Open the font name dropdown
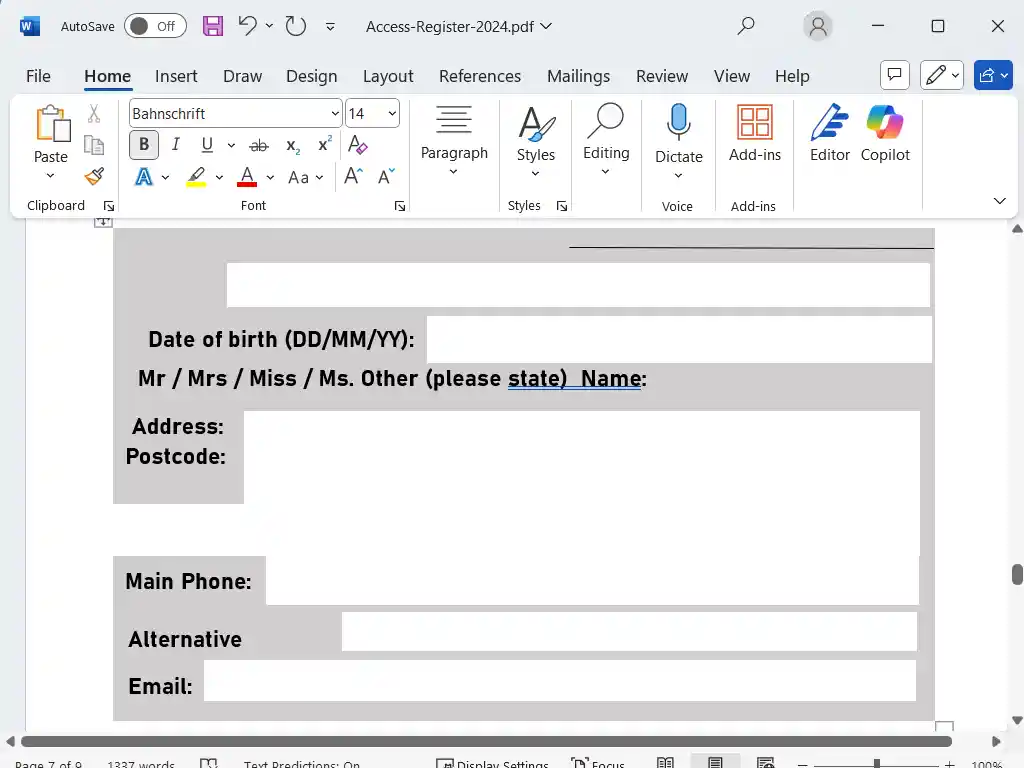 335,114
